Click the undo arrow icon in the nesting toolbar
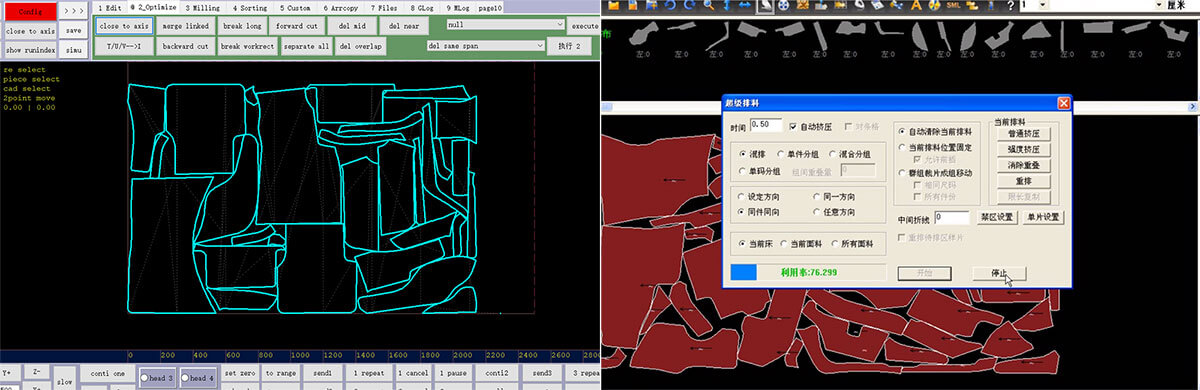1200x390 pixels. [x=670, y=5]
